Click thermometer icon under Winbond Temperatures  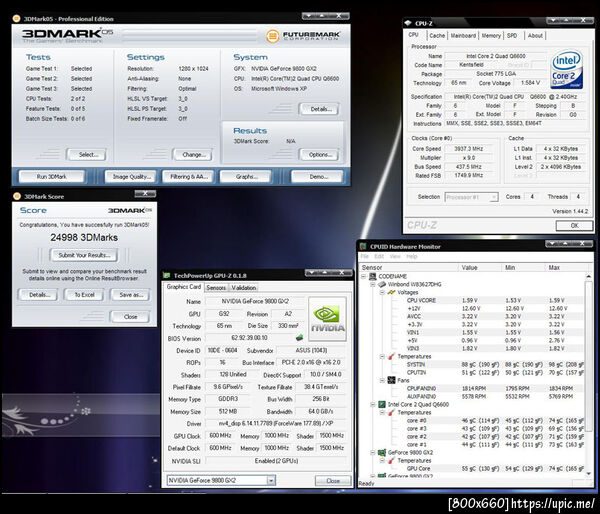click(391, 356)
